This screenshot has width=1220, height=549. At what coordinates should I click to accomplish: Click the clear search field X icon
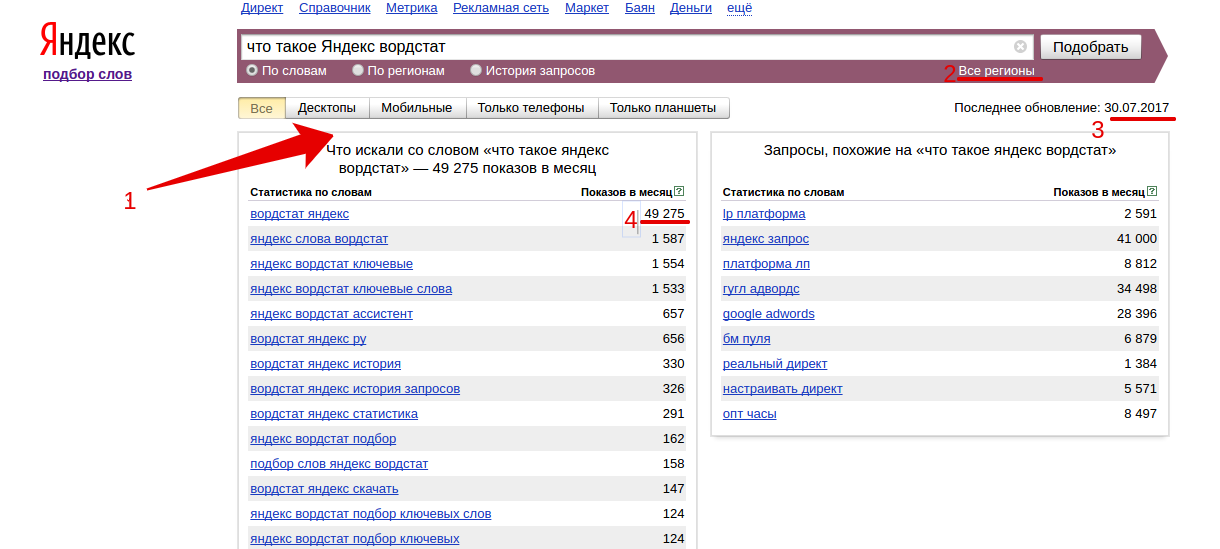click(1020, 47)
